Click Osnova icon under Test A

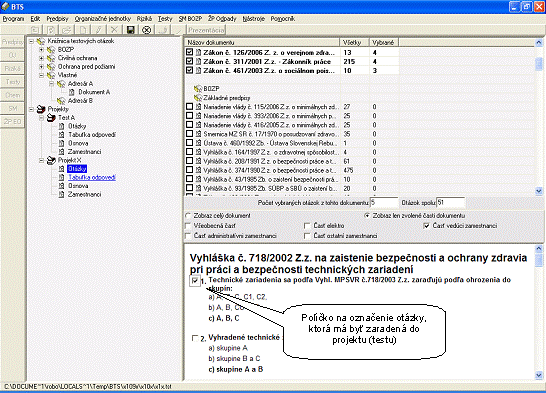pyautogui.click(x=61, y=143)
